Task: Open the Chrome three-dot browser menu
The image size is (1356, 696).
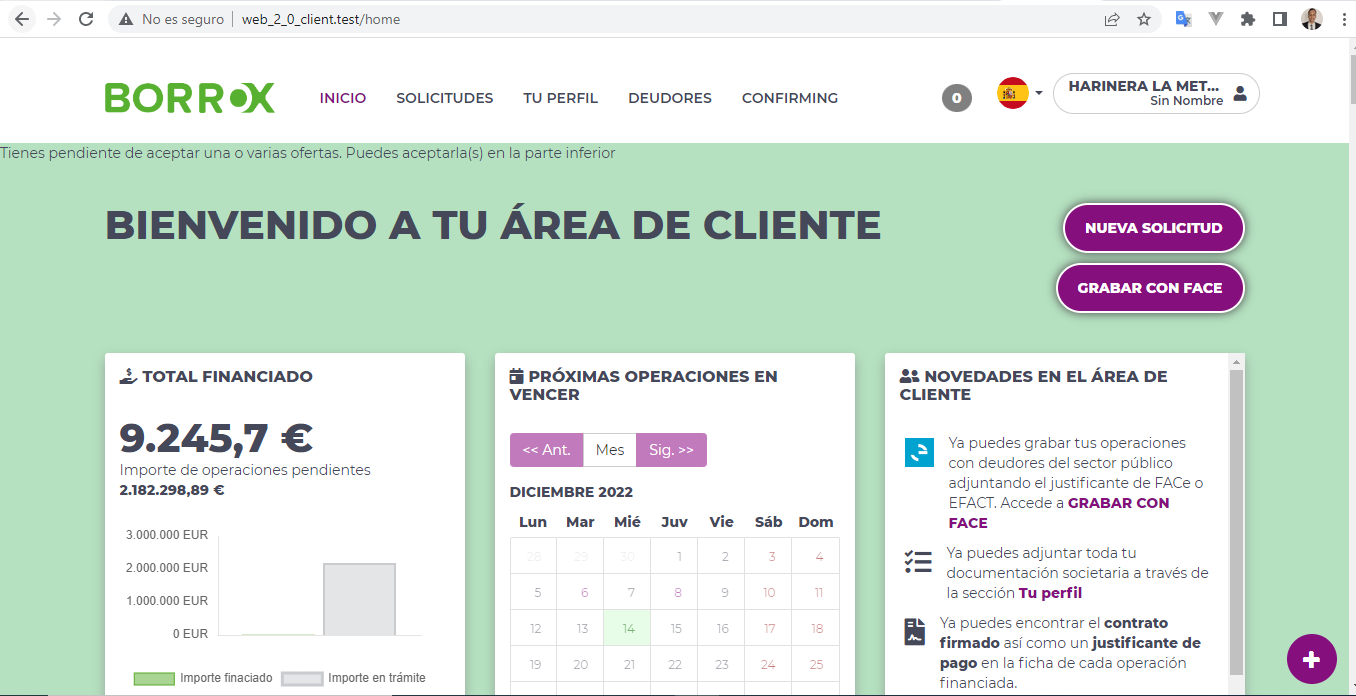Action: coord(1343,18)
